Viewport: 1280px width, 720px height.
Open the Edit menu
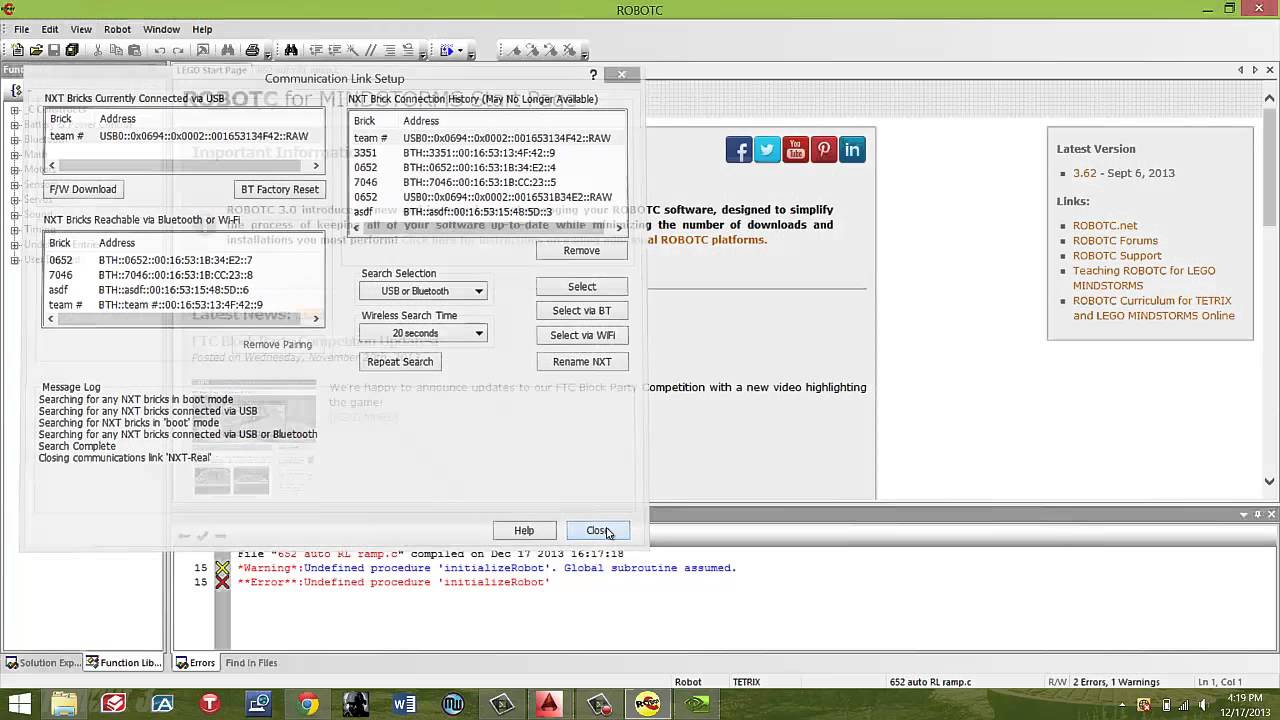(x=50, y=29)
